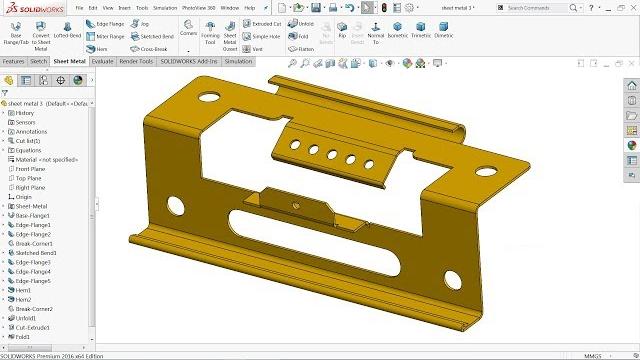640x360 pixels.
Task: Switch to the Sketch tab
Action: [39, 62]
